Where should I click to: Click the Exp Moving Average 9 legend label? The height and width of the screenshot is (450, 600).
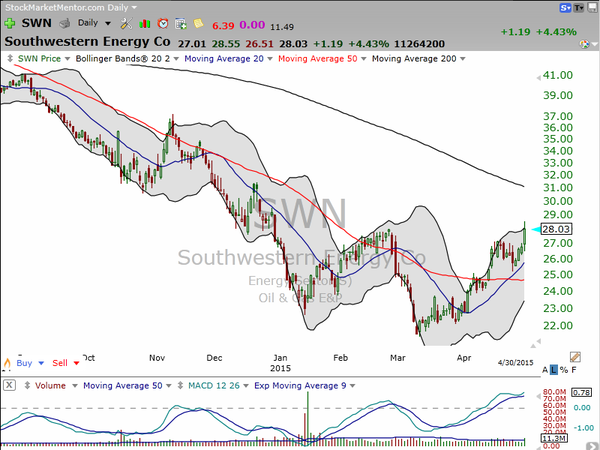pos(300,386)
